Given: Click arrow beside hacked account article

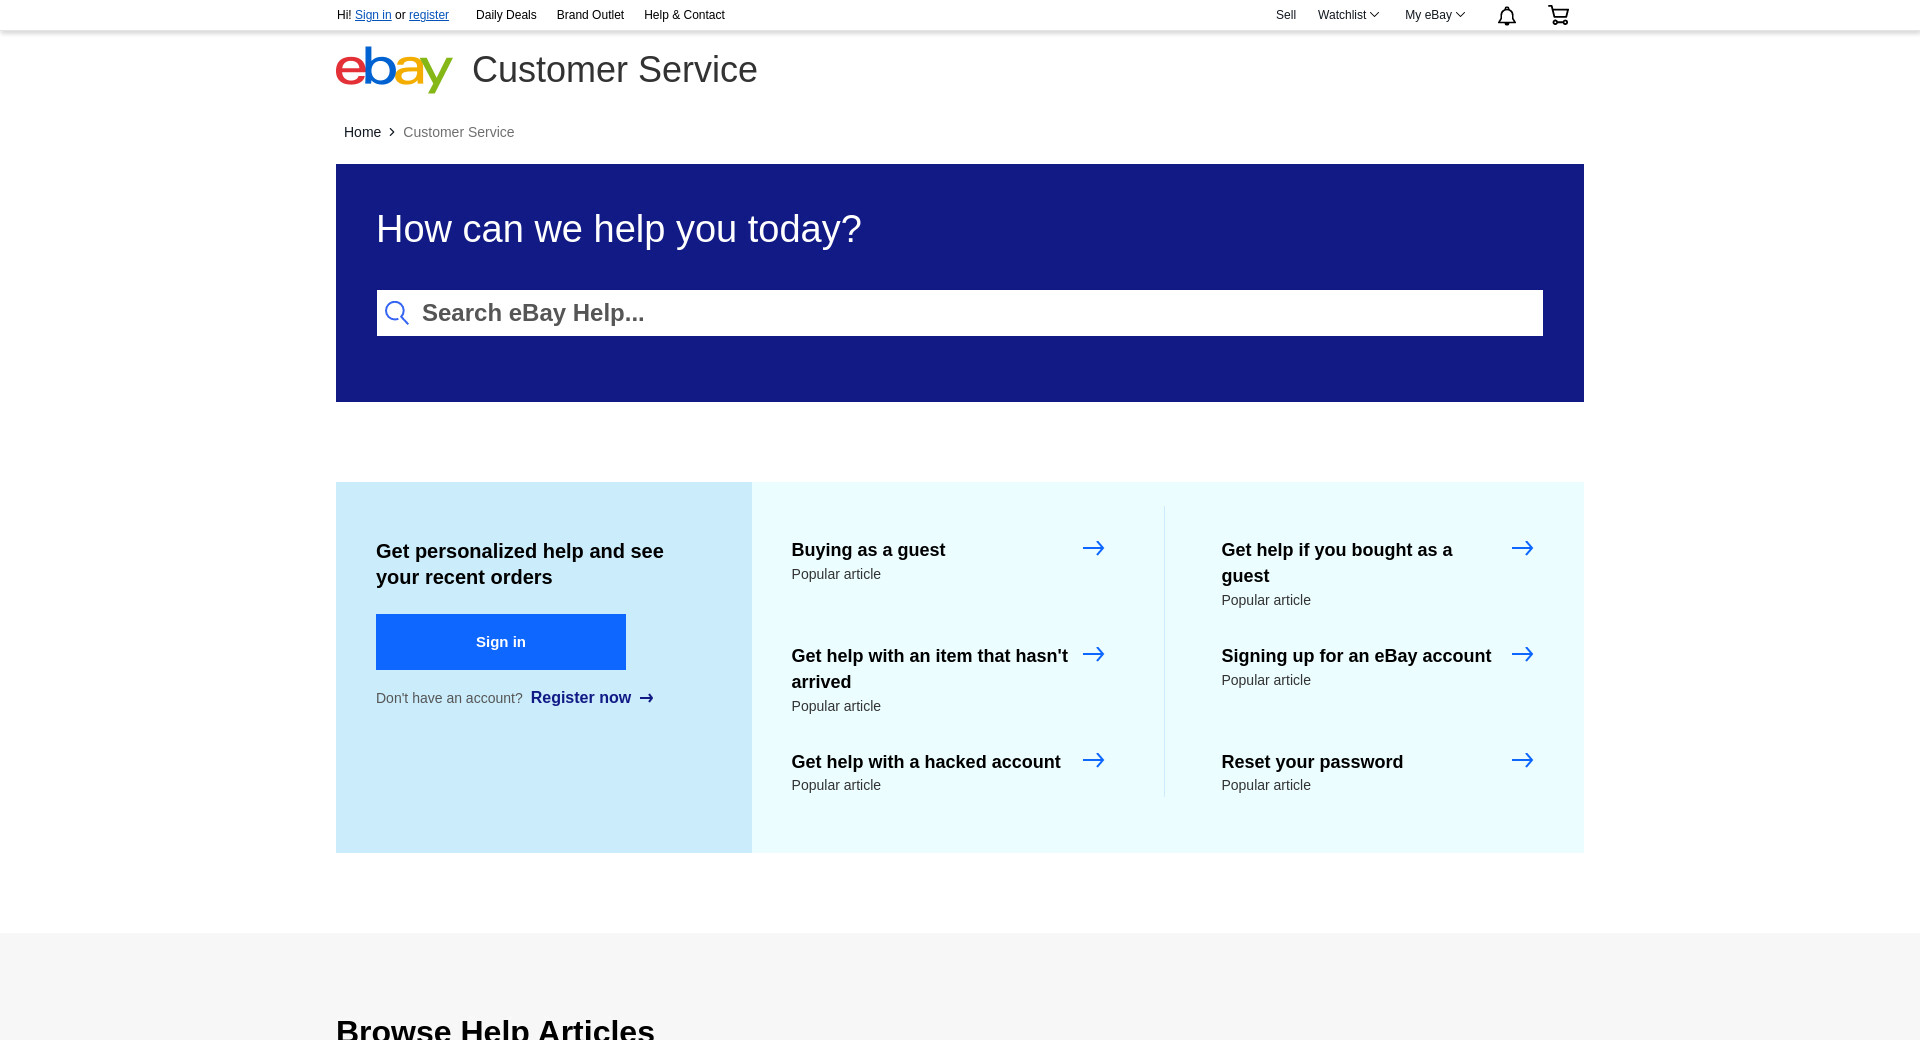Looking at the screenshot, I should [1093, 760].
